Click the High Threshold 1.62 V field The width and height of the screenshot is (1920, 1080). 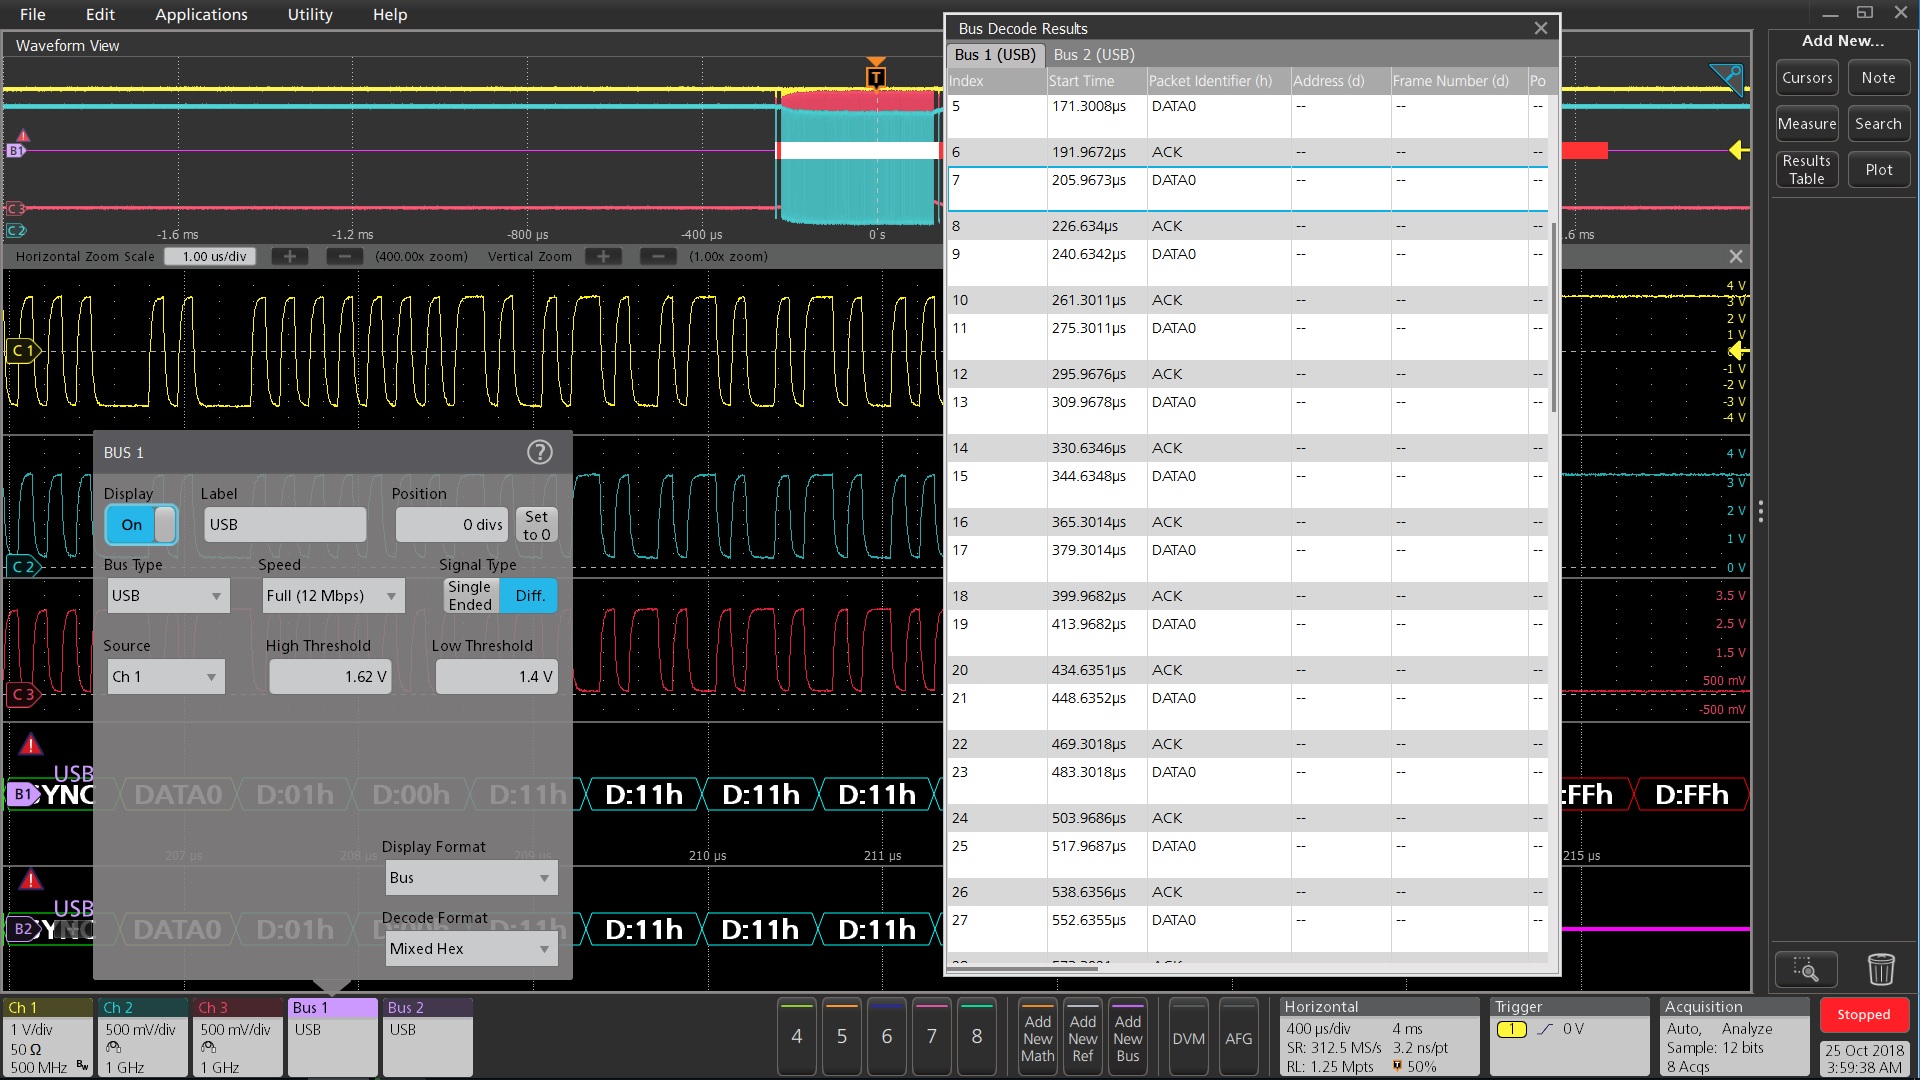point(330,677)
